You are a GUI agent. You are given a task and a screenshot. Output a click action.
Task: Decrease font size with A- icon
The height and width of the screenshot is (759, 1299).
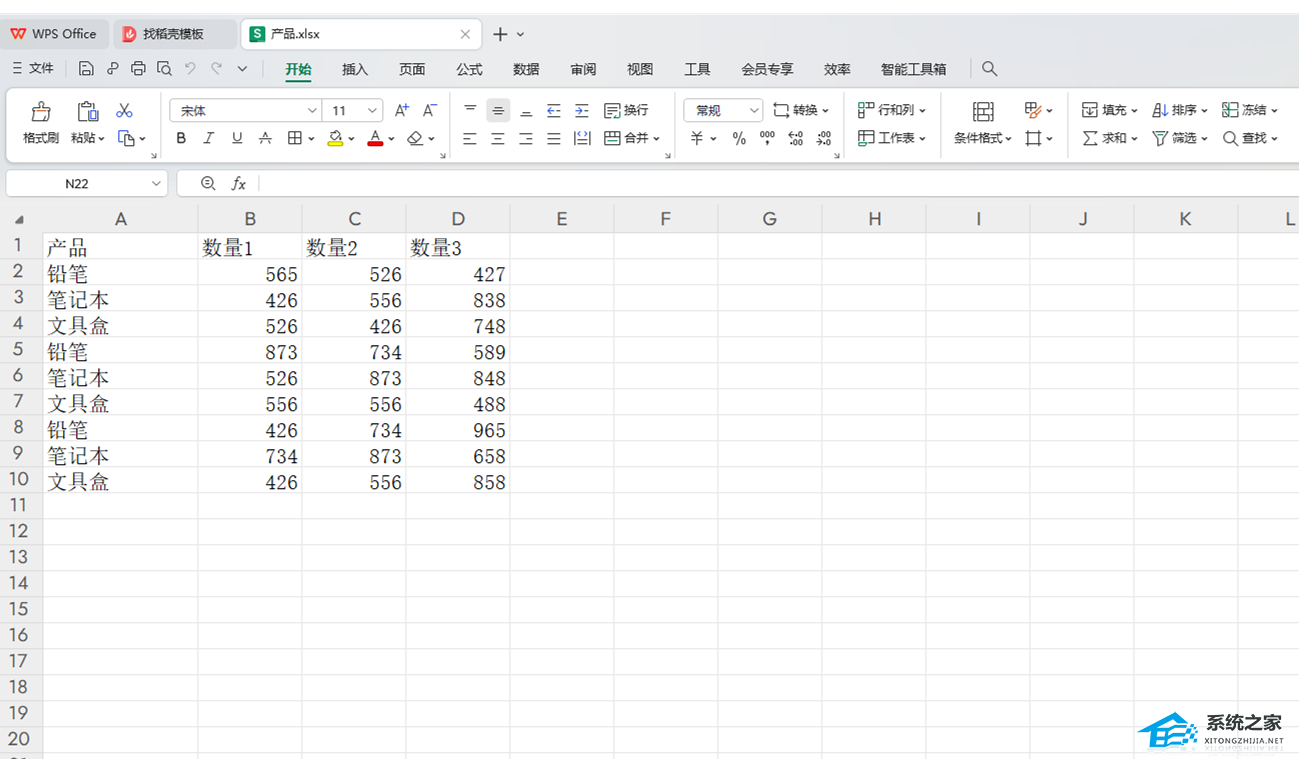click(429, 110)
